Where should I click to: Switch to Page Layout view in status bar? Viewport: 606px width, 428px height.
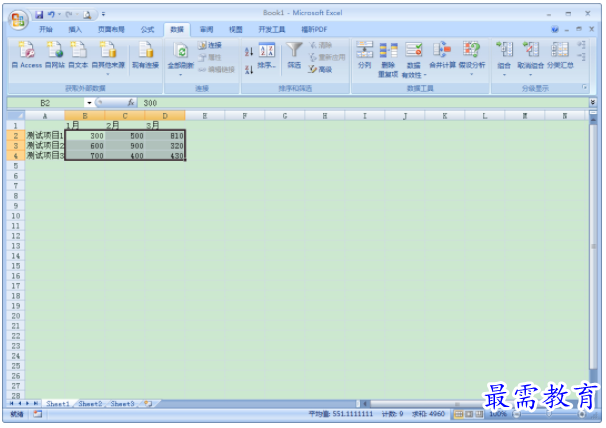469,414
